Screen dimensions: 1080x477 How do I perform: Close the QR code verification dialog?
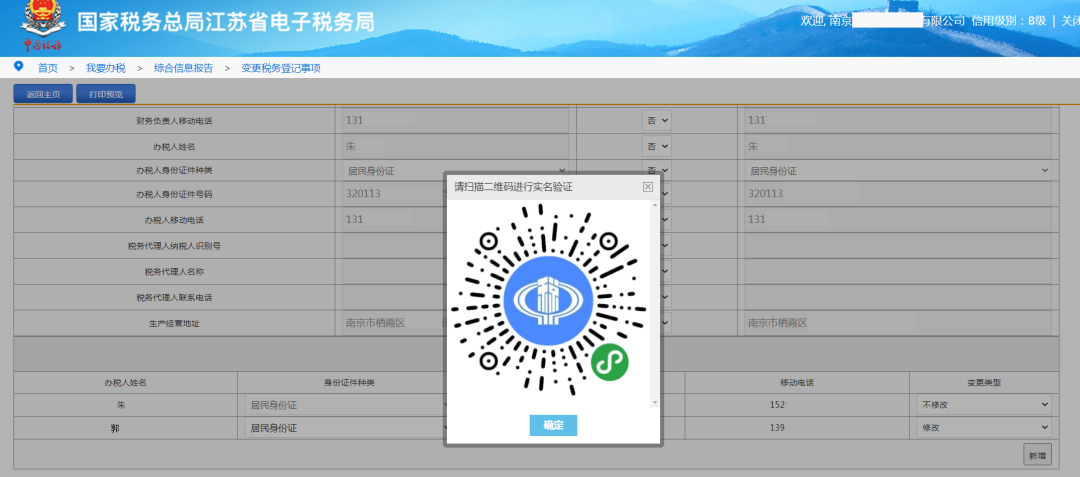click(647, 187)
